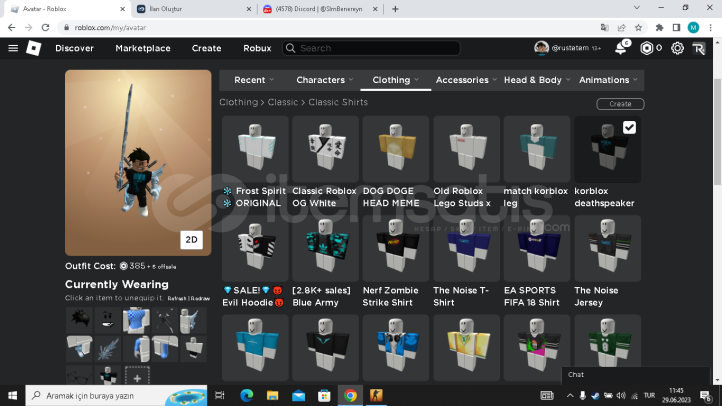Unequip the glasses accessory in Currently Wearing
This screenshot has width=722, height=406.
(x=79, y=377)
